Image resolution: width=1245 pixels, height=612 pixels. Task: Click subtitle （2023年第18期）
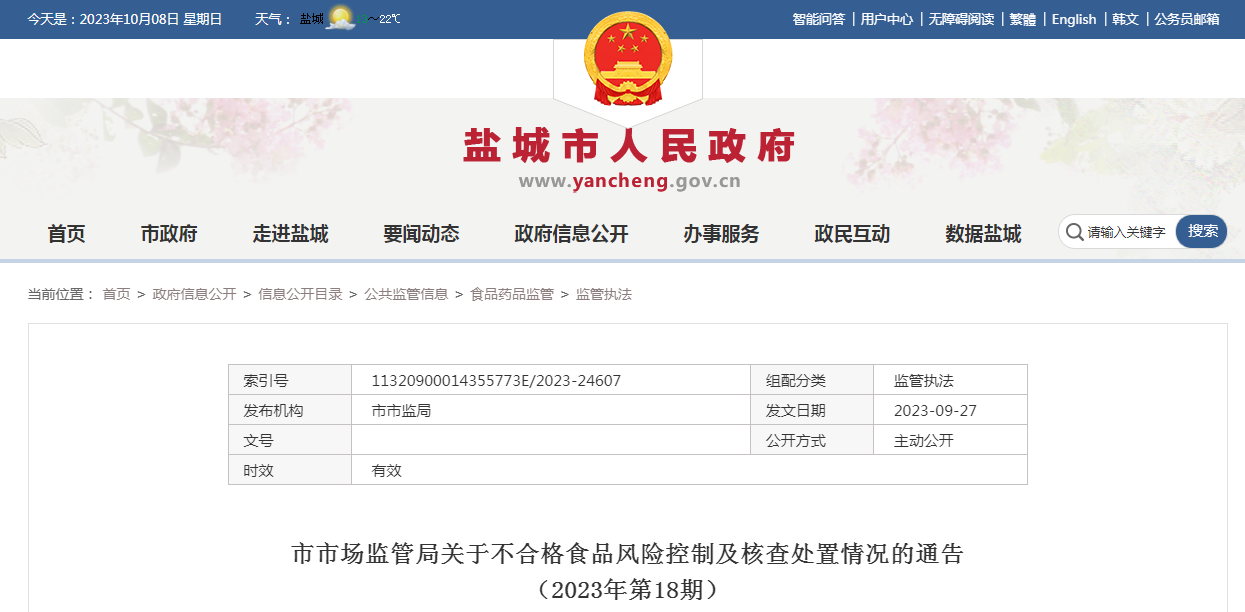(x=627, y=589)
